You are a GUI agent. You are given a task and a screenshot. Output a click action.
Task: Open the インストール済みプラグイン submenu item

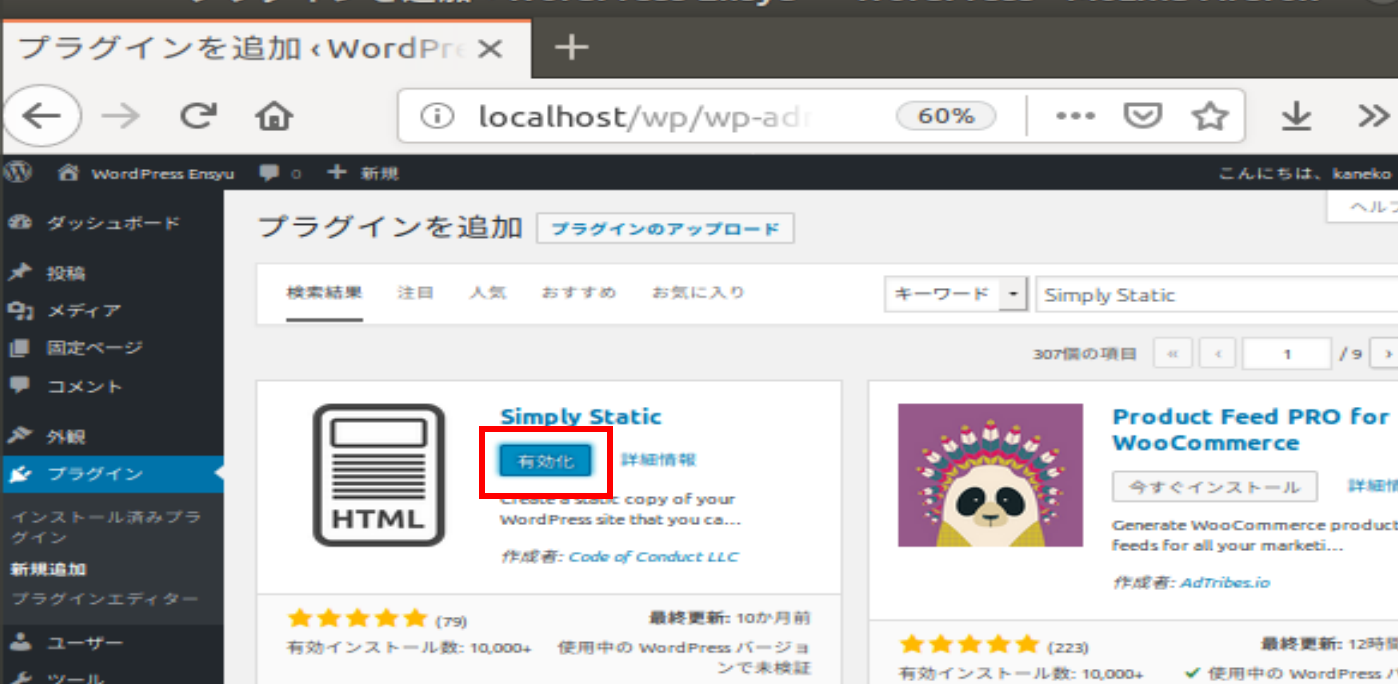(106, 527)
